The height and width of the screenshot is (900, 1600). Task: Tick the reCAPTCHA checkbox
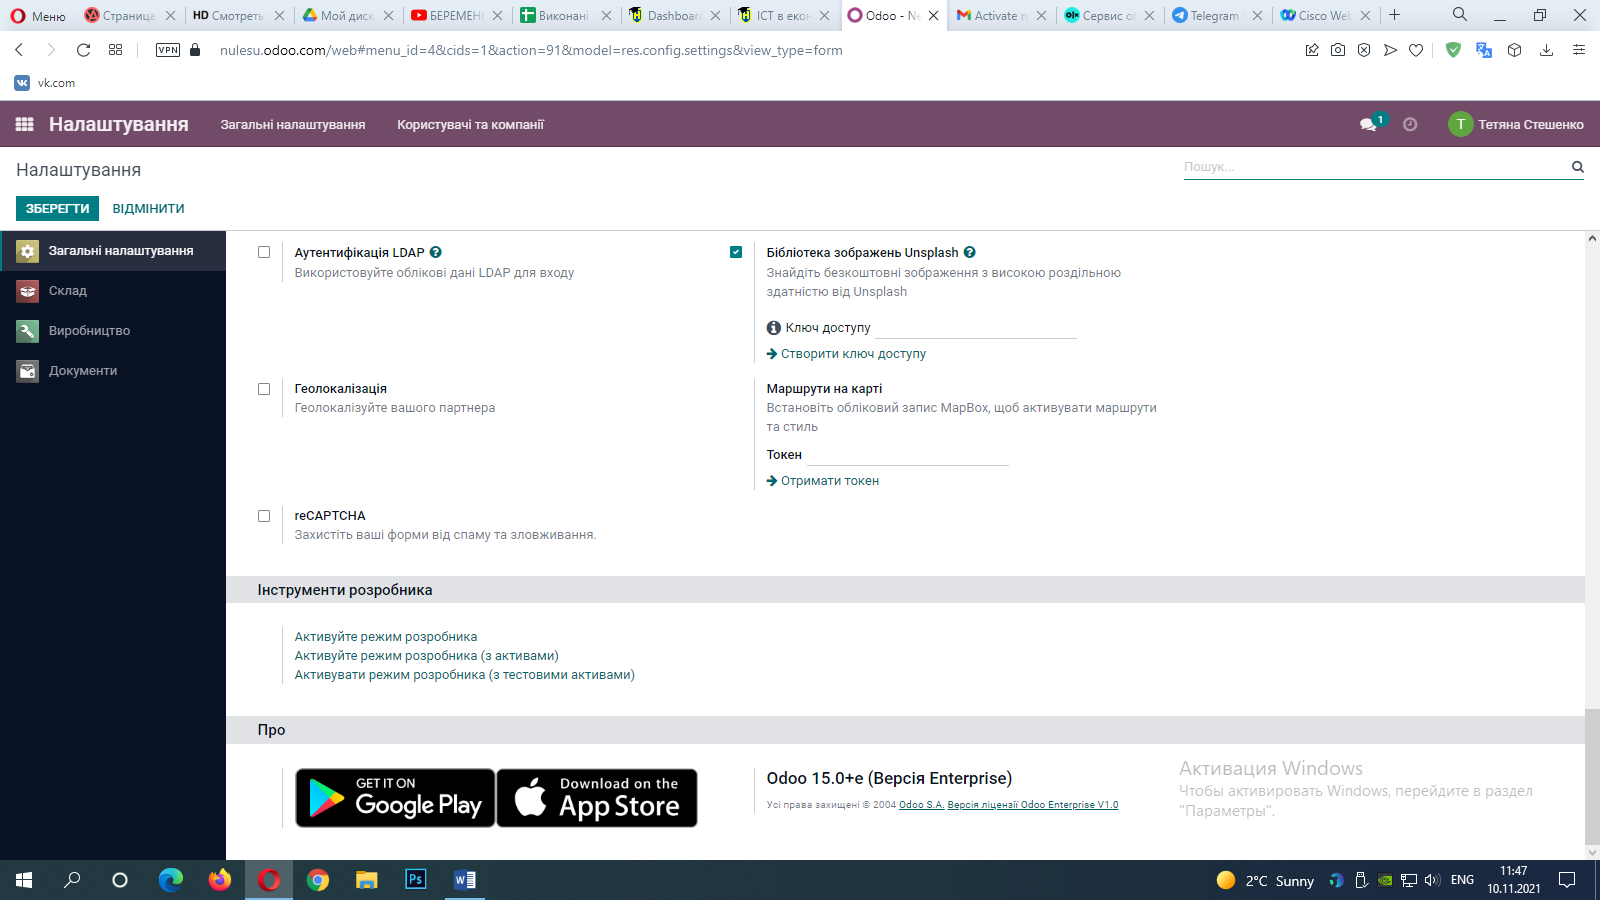pos(264,516)
